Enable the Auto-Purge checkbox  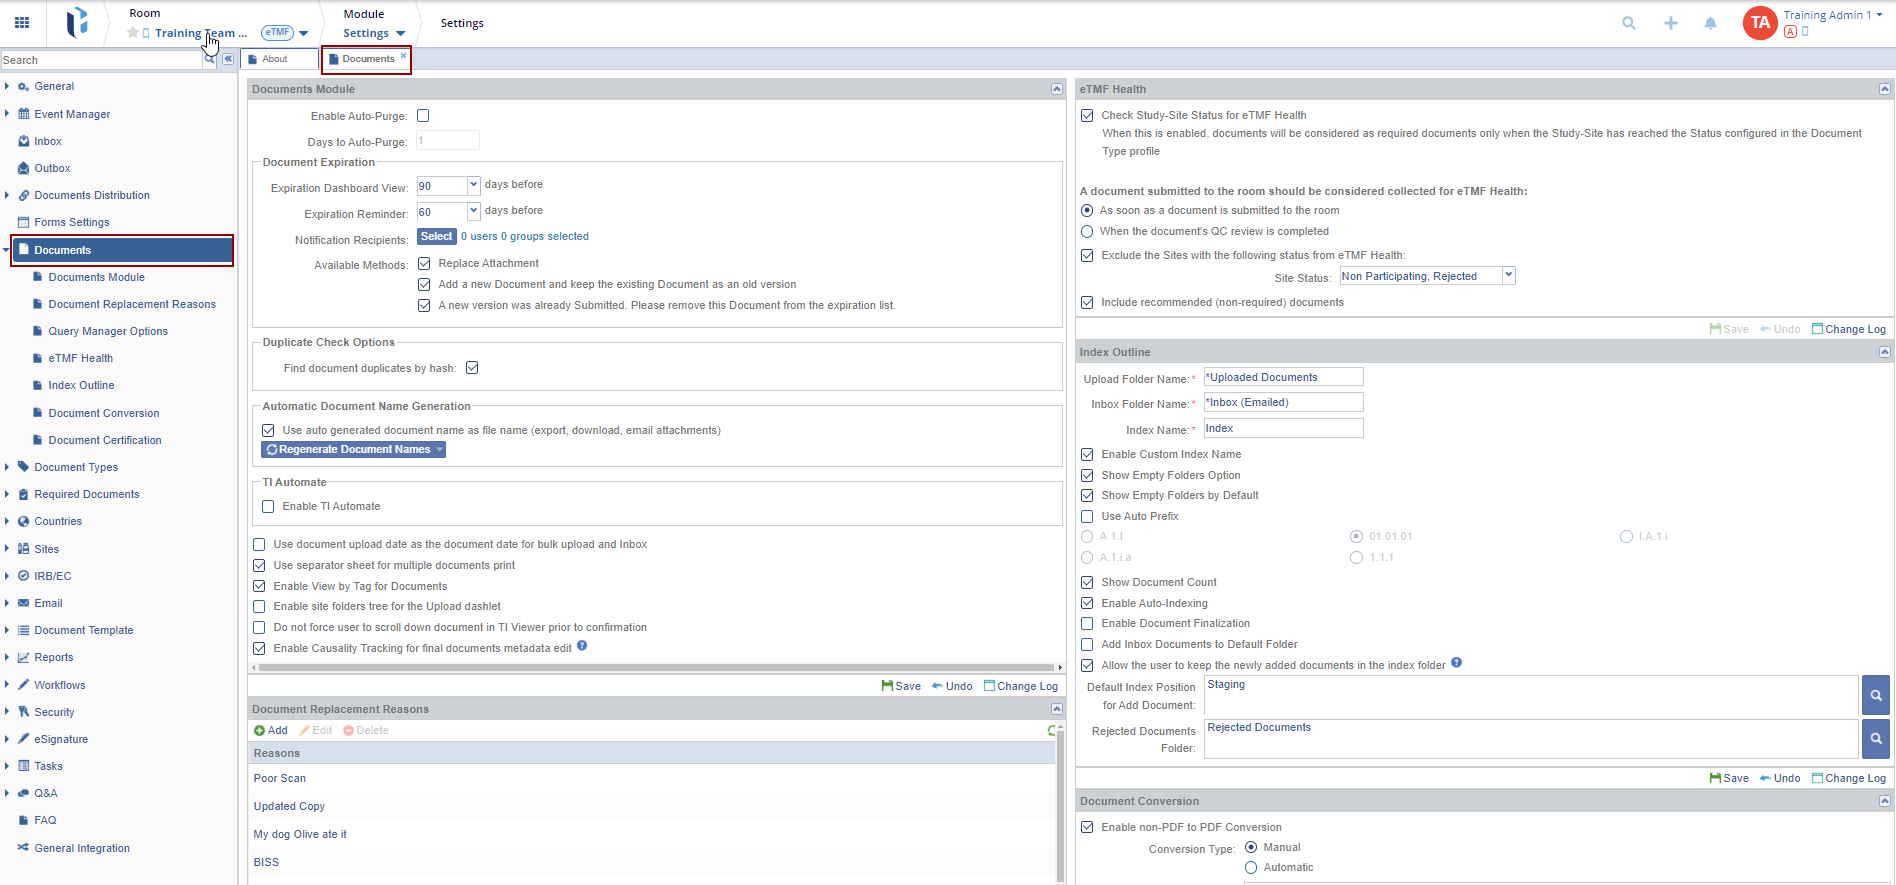click(x=423, y=116)
